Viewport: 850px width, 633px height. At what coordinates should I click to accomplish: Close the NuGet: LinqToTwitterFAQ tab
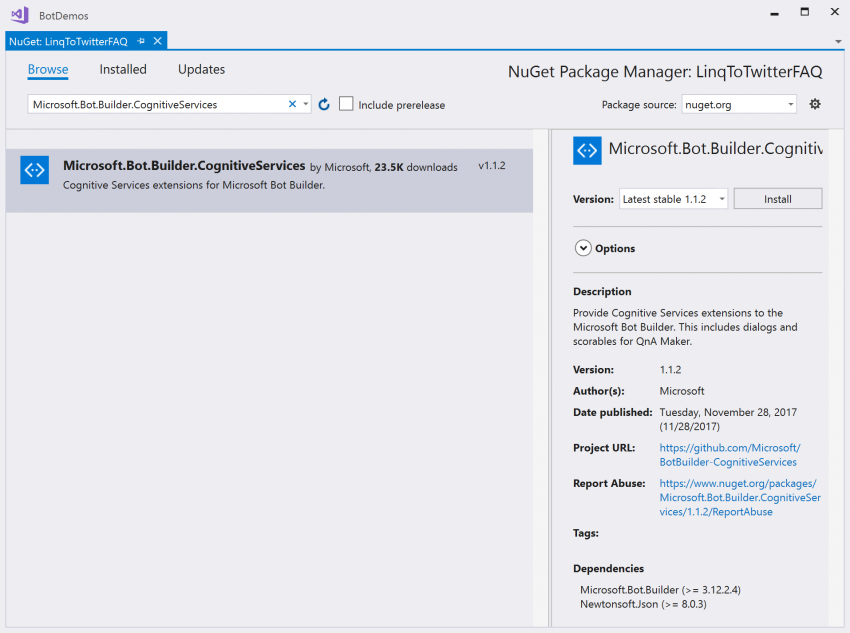(x=158, y=41)
